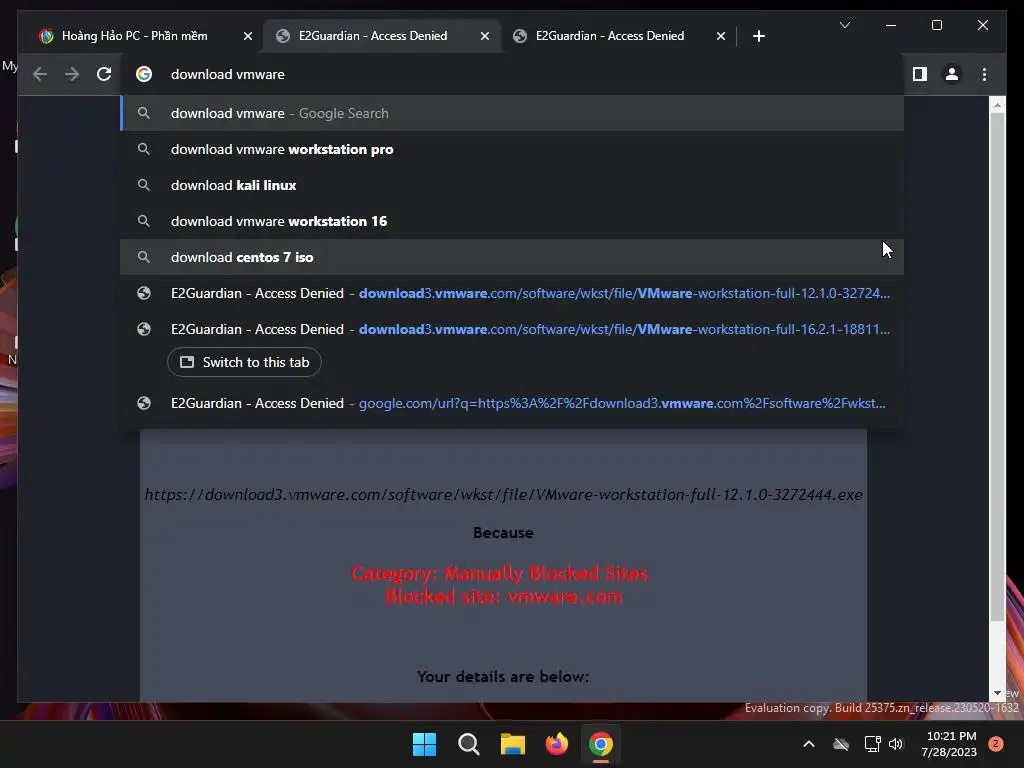Open the volume speaker tray icon

tap(896, 744)
